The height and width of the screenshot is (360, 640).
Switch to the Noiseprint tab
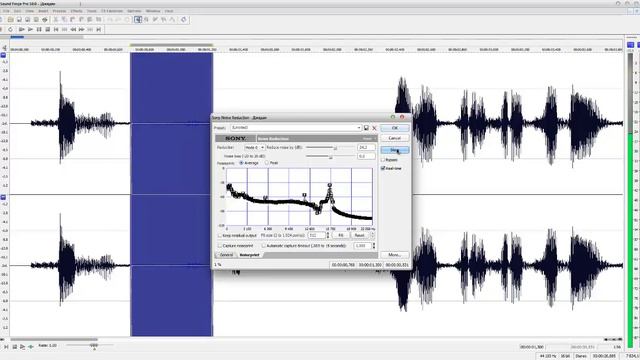coord(249,255)
